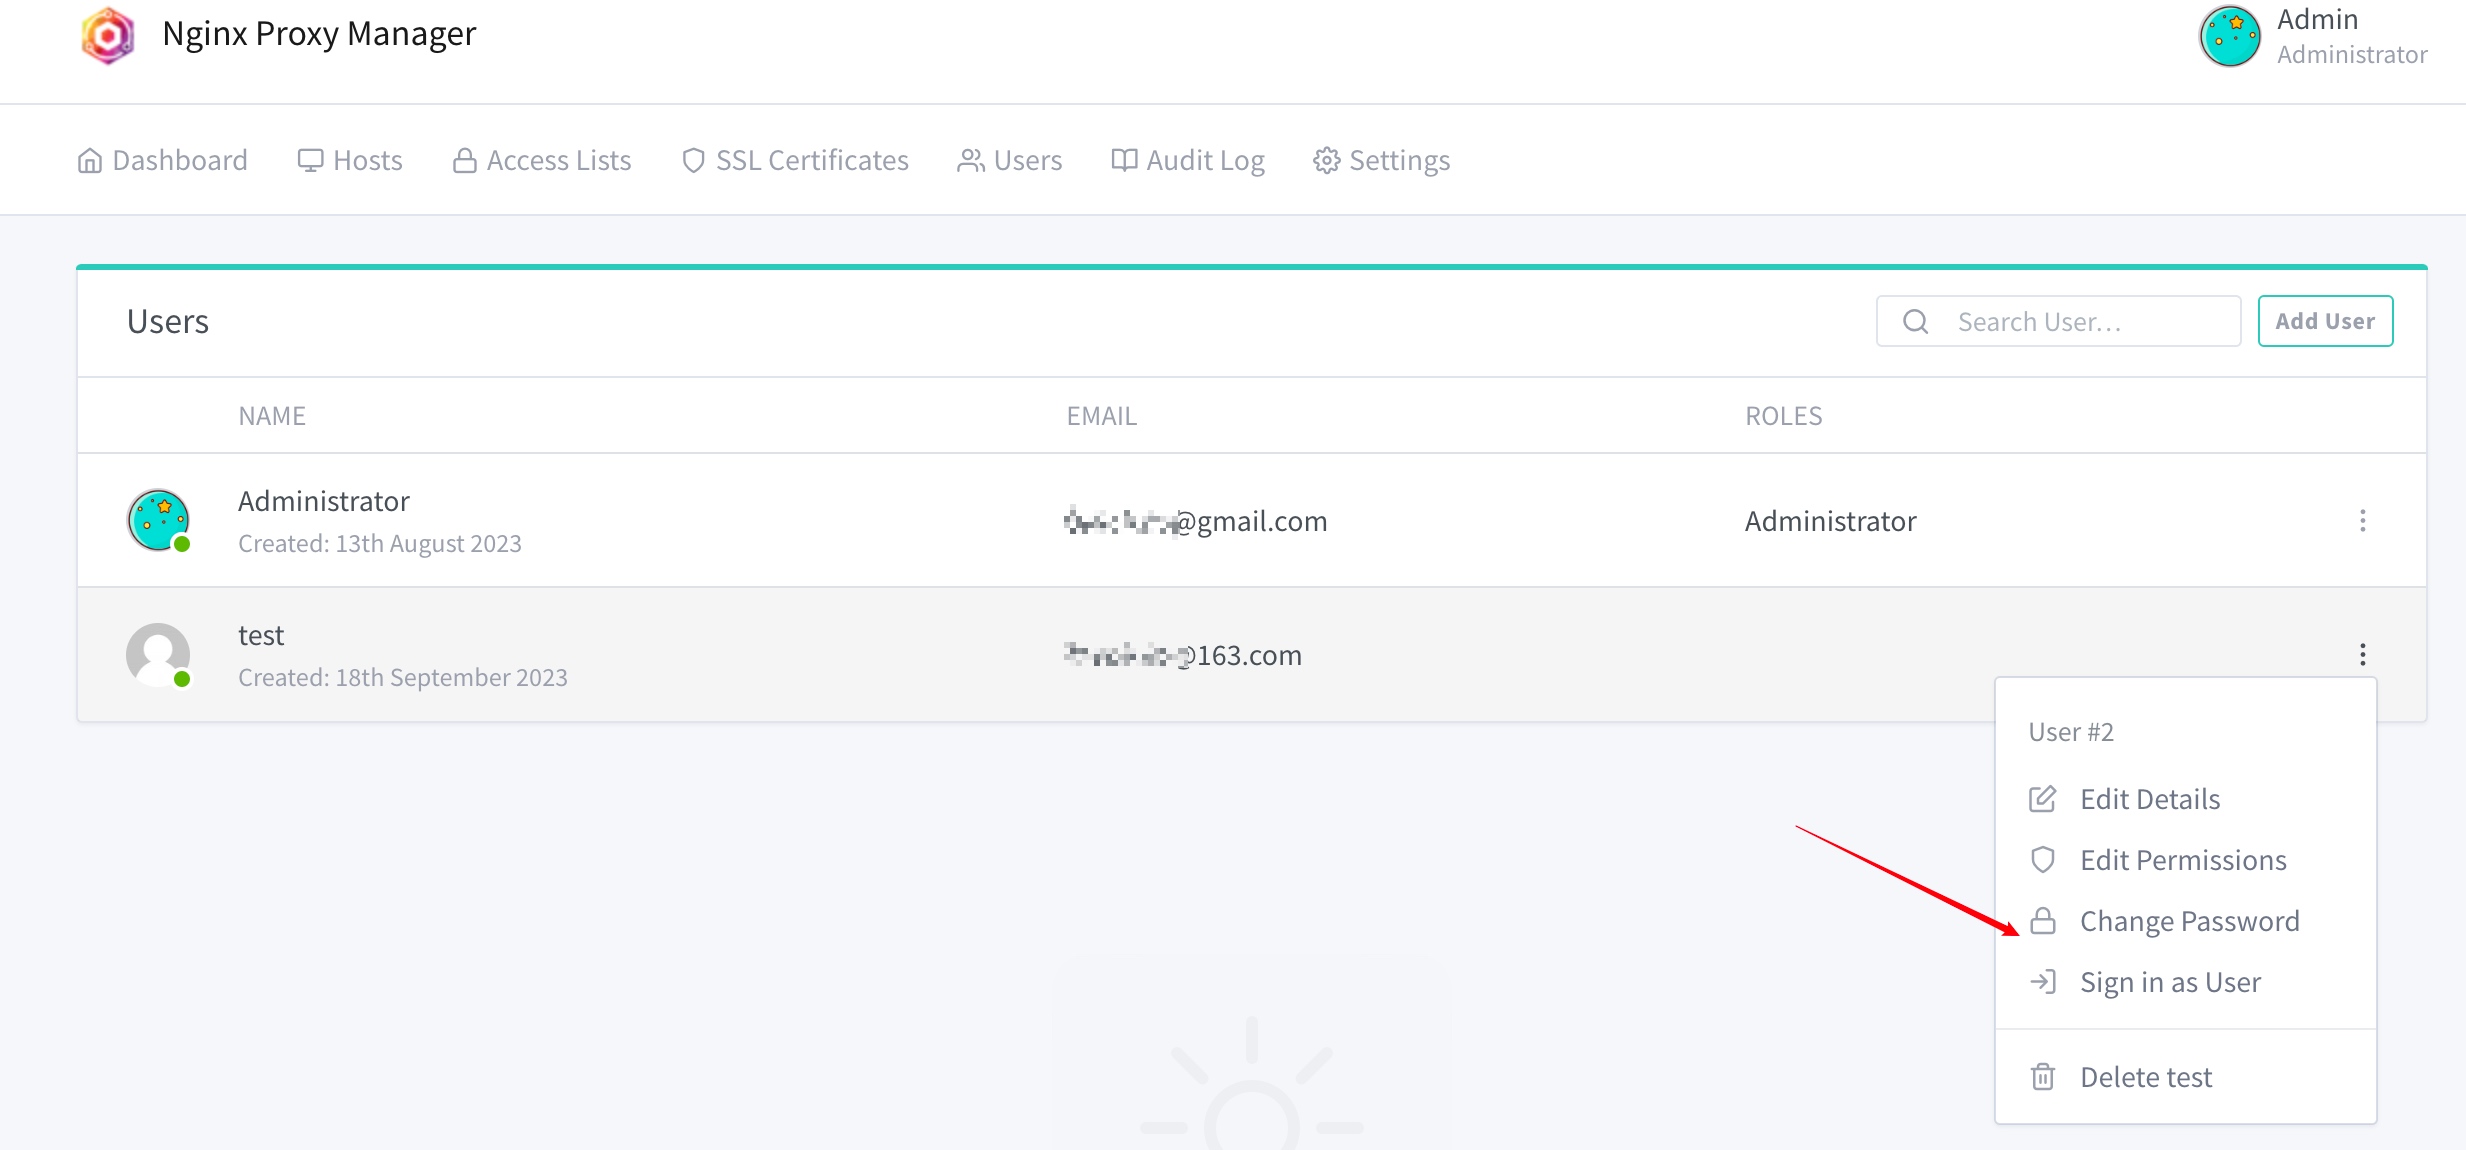Click the shield icon beside Edit Permissions
This screenshot has width=2466, height=1150.
point(2043,860)
